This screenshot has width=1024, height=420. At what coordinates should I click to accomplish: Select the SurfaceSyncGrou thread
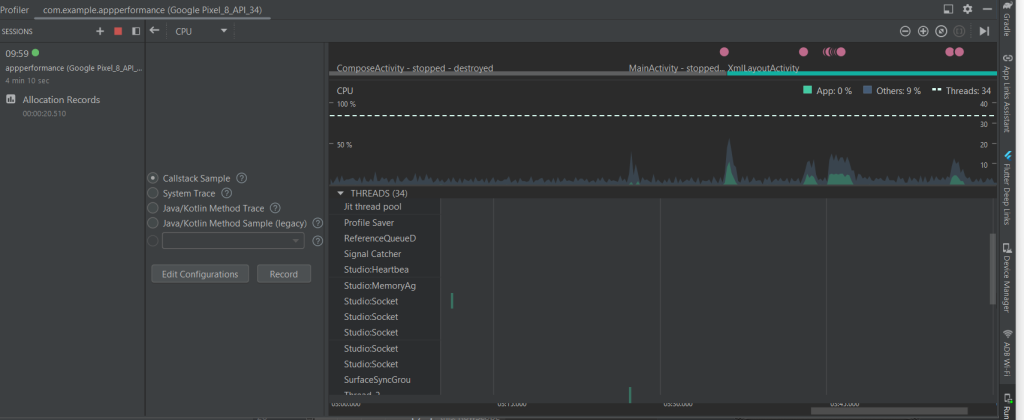point(377,380)
